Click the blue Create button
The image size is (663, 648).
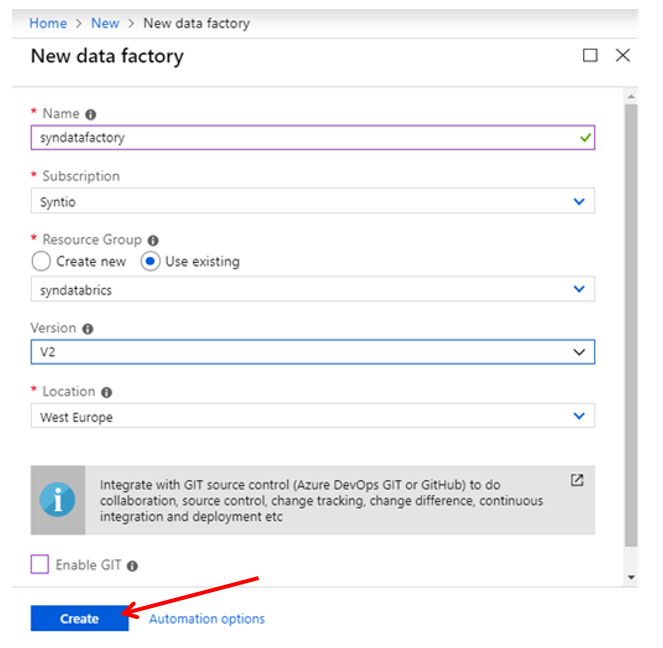click(79, 618)
